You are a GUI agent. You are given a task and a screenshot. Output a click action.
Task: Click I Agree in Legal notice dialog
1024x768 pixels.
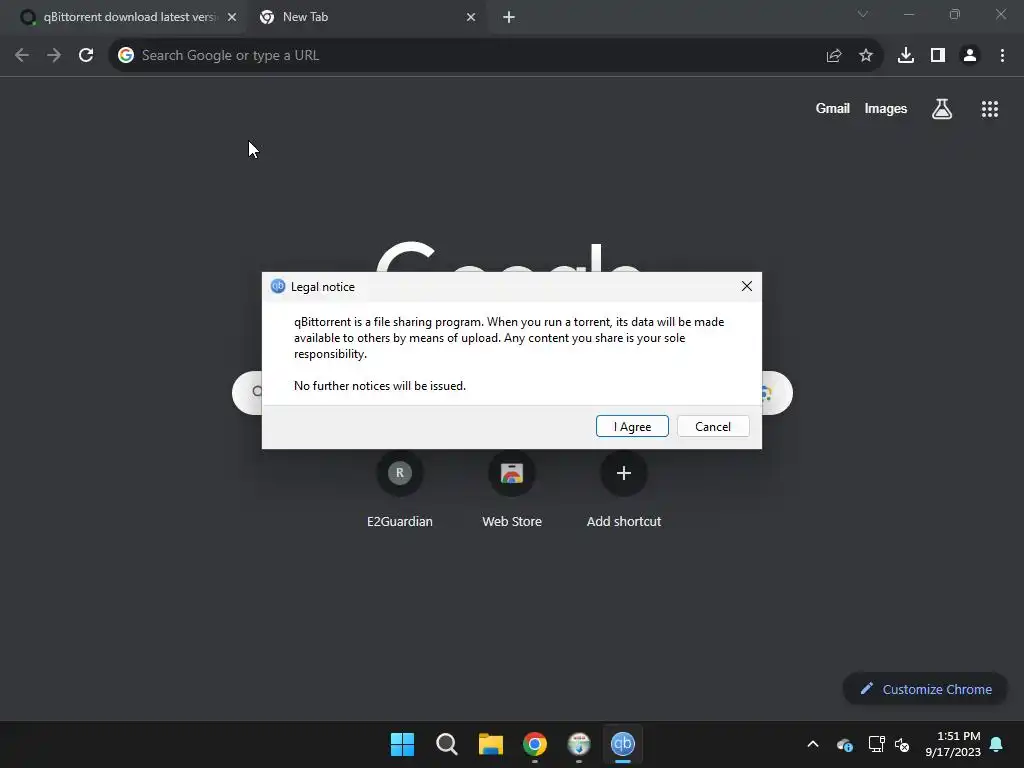632,426
